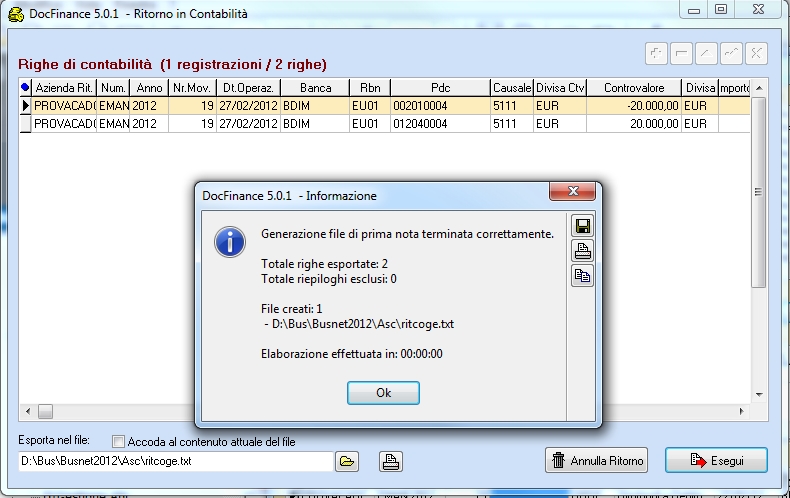
Task: Click the copy icon in the Informazione dialog
Action: (x=582, y=276)
